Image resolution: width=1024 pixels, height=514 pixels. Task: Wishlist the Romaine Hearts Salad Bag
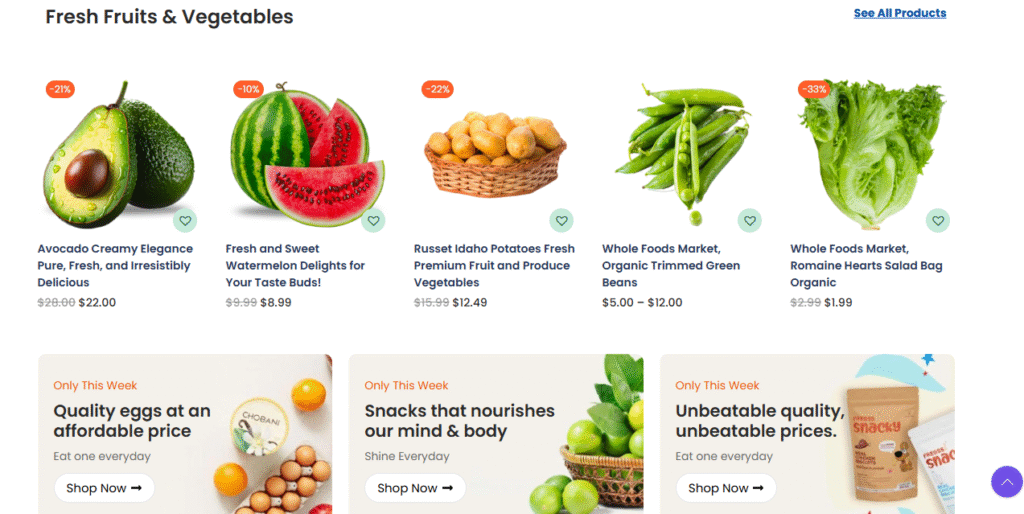pyautogui.click(x=937, y=221)
